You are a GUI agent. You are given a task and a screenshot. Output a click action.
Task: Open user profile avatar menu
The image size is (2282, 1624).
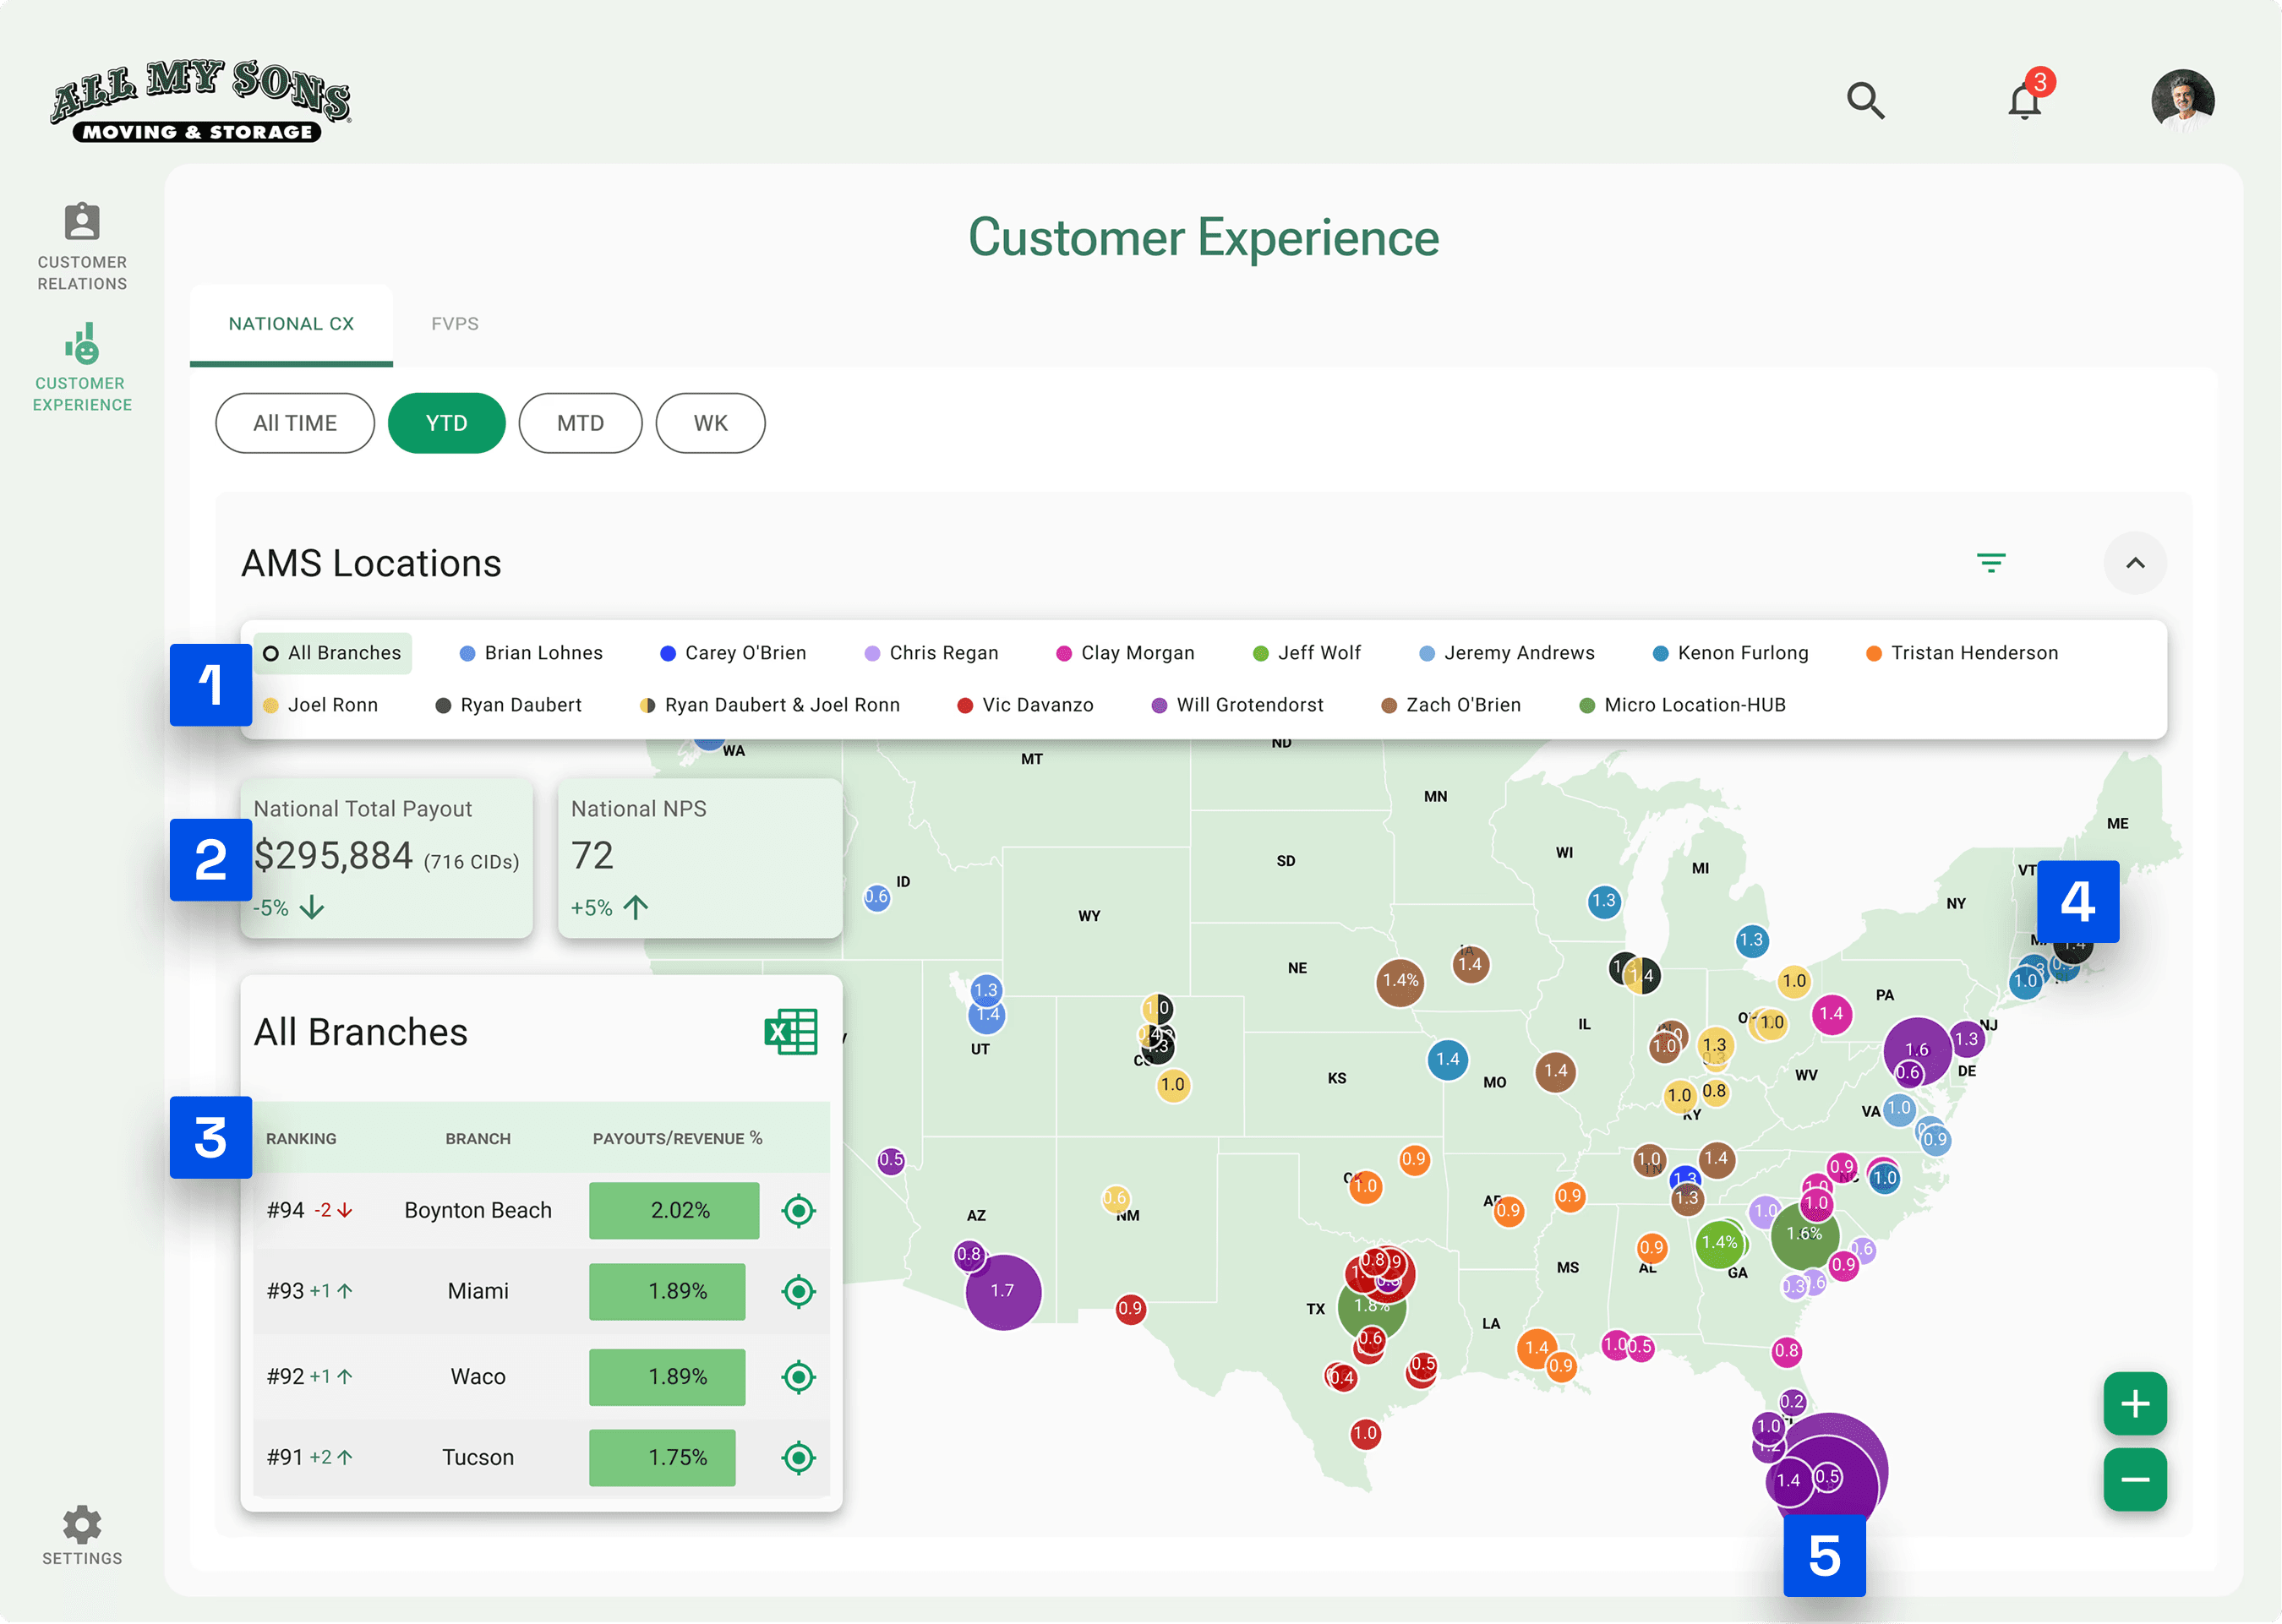pyautogui.click(x=2182, y=101)
